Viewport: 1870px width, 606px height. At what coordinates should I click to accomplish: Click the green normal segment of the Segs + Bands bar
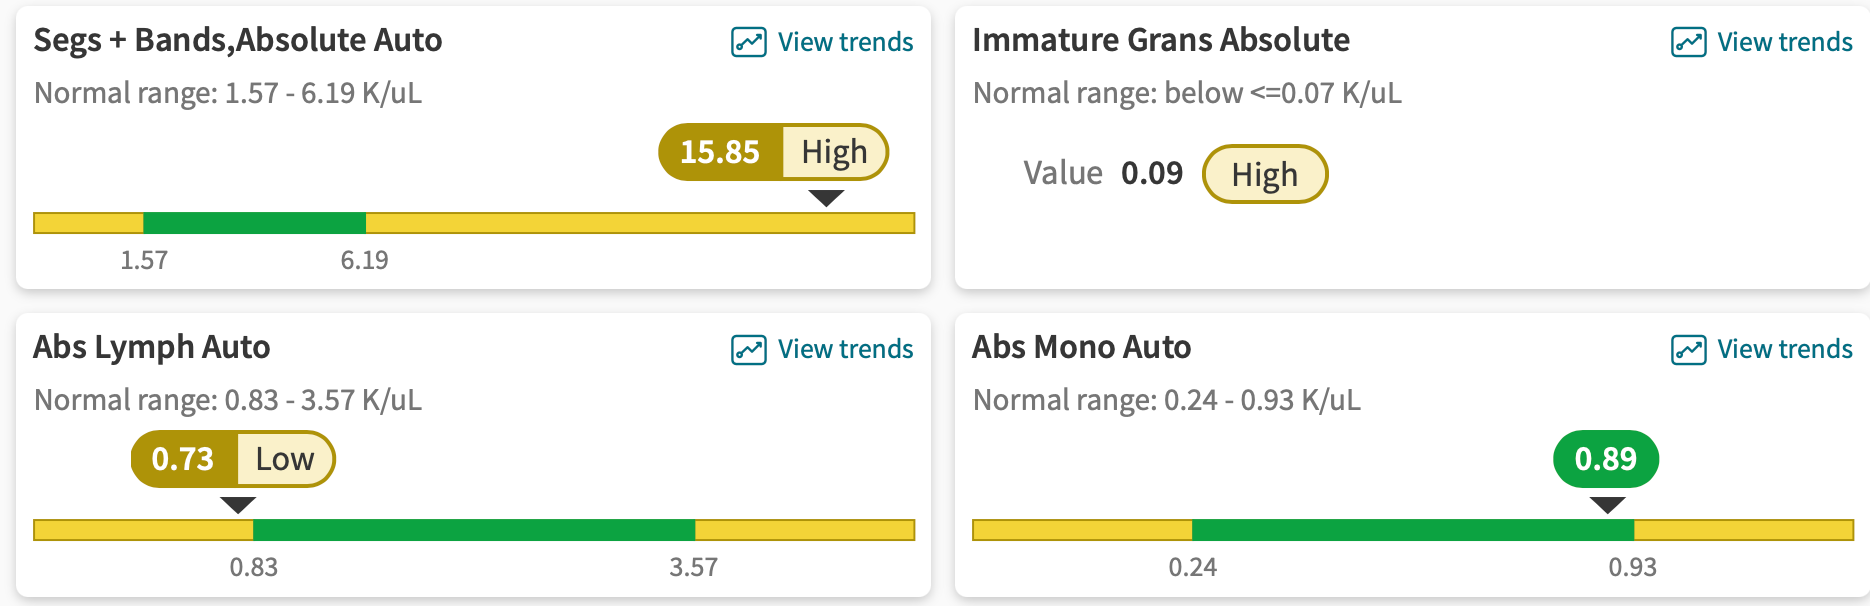pyautogui.click(x=254, y=223)
